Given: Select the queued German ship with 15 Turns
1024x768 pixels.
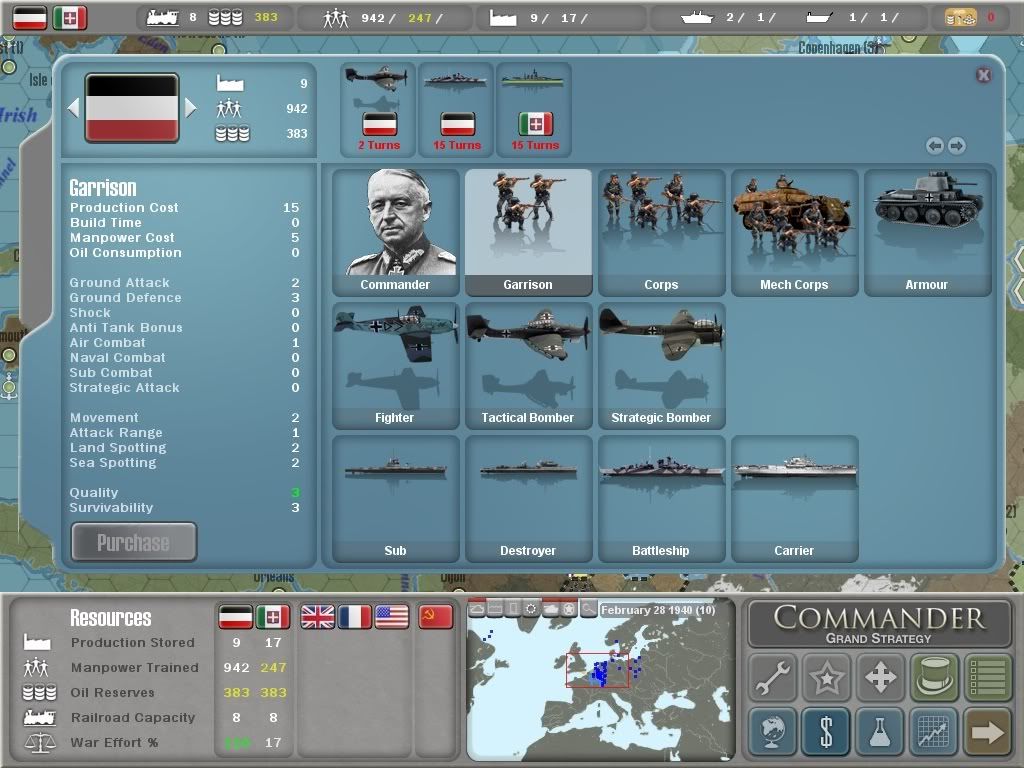Looking at the screenshot, I should pyautogui.click(x=456, y=110).
